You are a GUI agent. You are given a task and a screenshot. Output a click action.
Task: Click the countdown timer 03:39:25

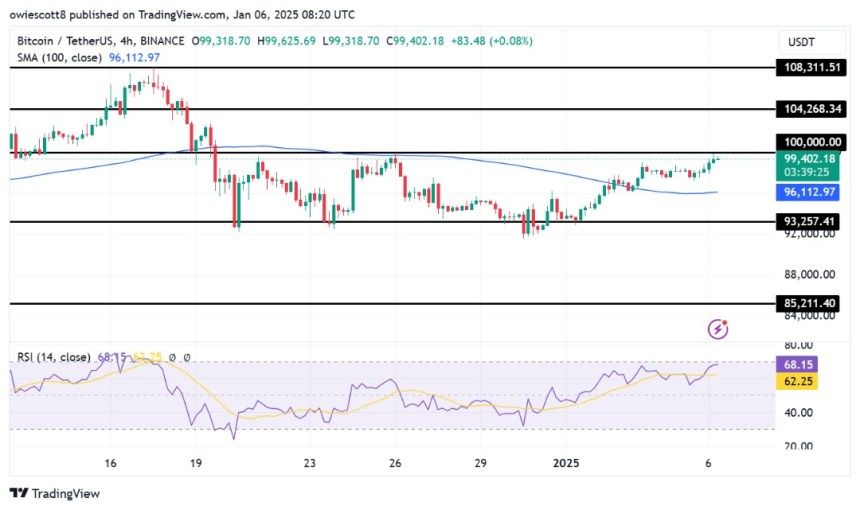[806, 173]
